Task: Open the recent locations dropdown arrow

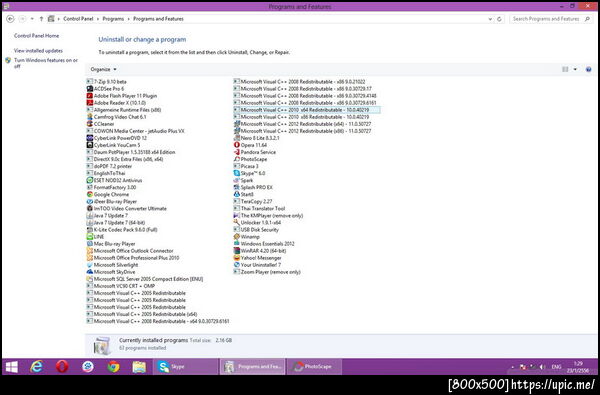Action: [x=32, y=19]
